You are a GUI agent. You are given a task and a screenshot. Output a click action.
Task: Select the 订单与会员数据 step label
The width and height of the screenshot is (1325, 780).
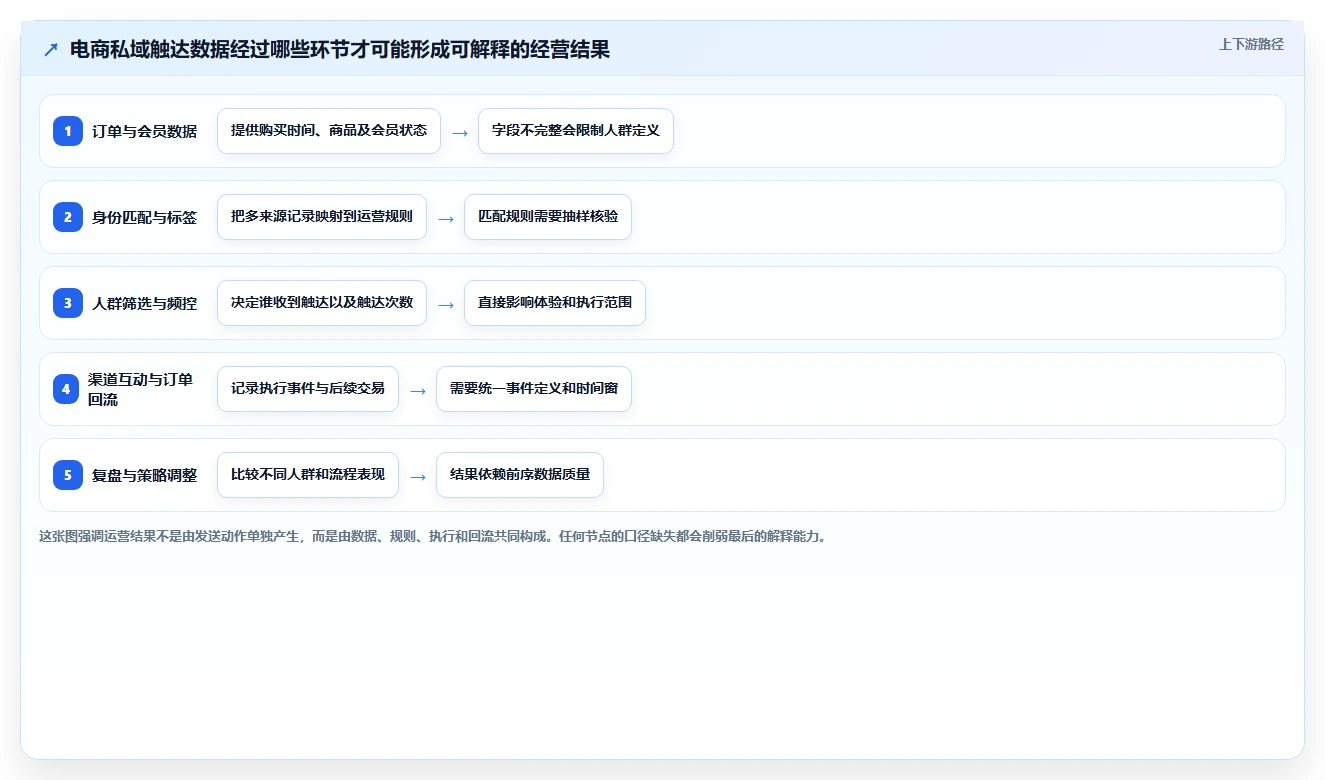pyautogui.click(x=144, y=131)
